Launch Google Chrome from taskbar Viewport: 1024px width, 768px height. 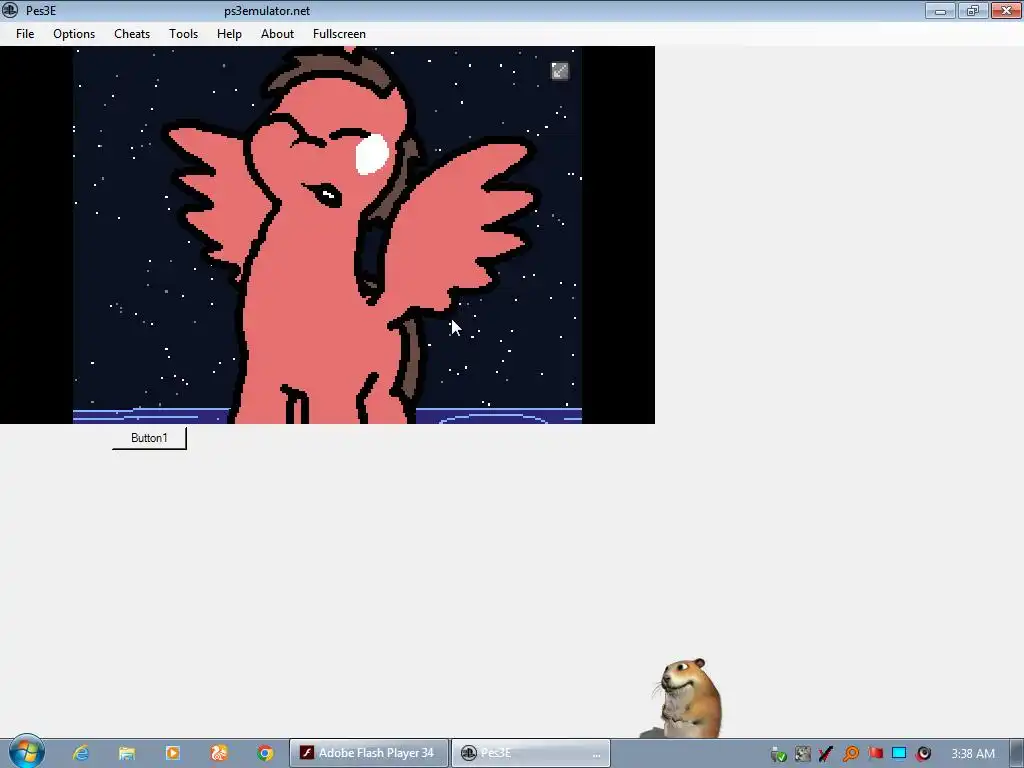tap(265, 753)
